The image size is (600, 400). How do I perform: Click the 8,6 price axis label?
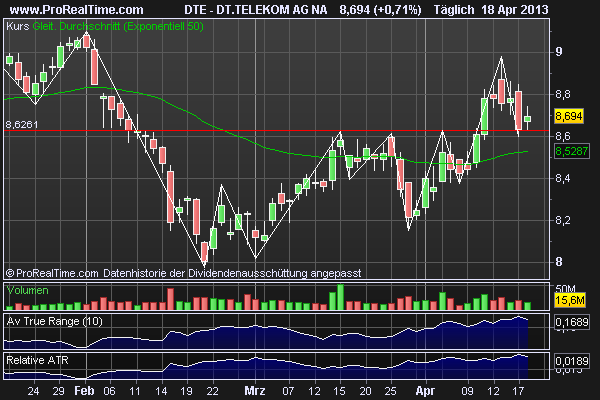tap(562, 136)
